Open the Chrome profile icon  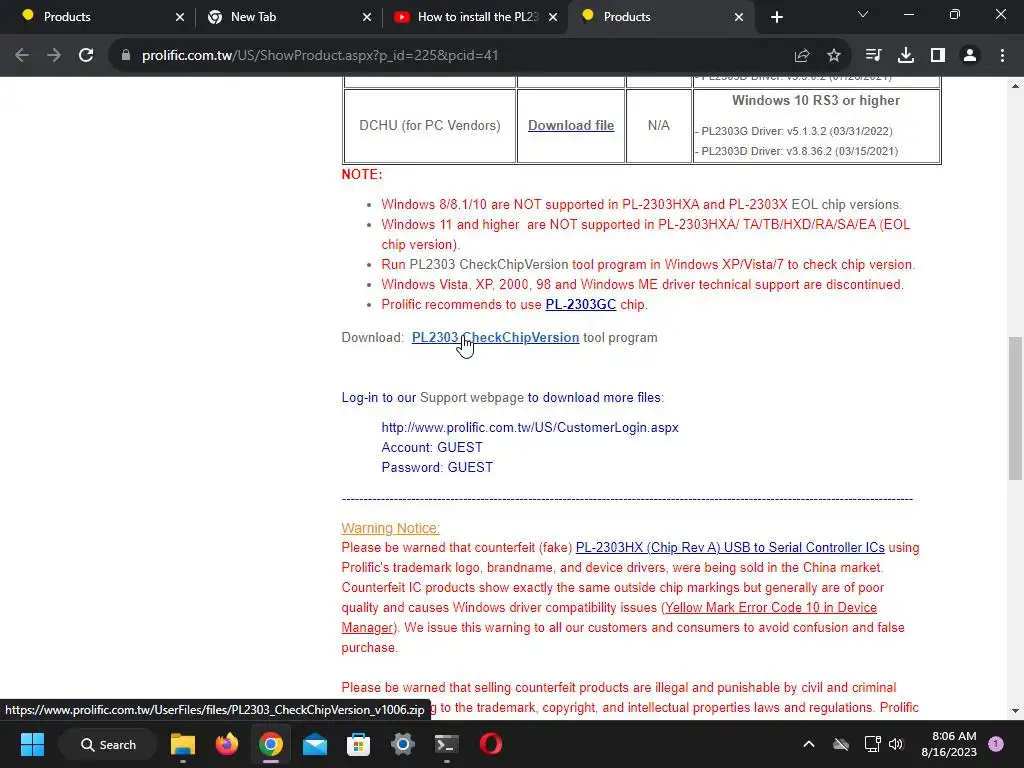pos(970,56)
